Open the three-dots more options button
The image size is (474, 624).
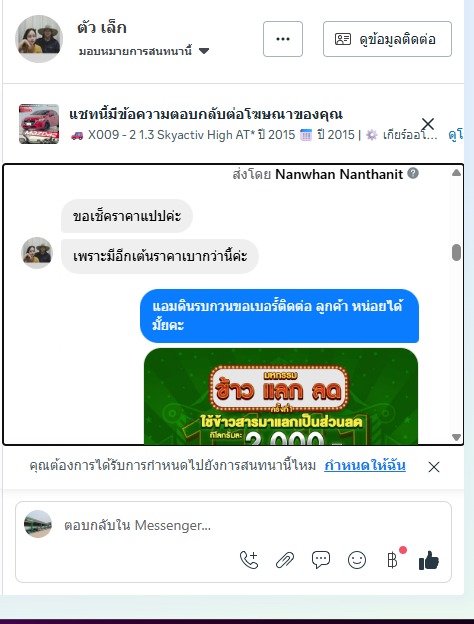point(283,39)
